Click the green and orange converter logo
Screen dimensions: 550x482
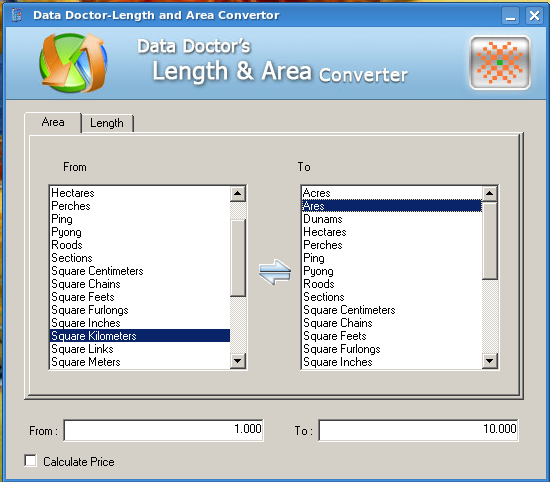click(73, 62)
